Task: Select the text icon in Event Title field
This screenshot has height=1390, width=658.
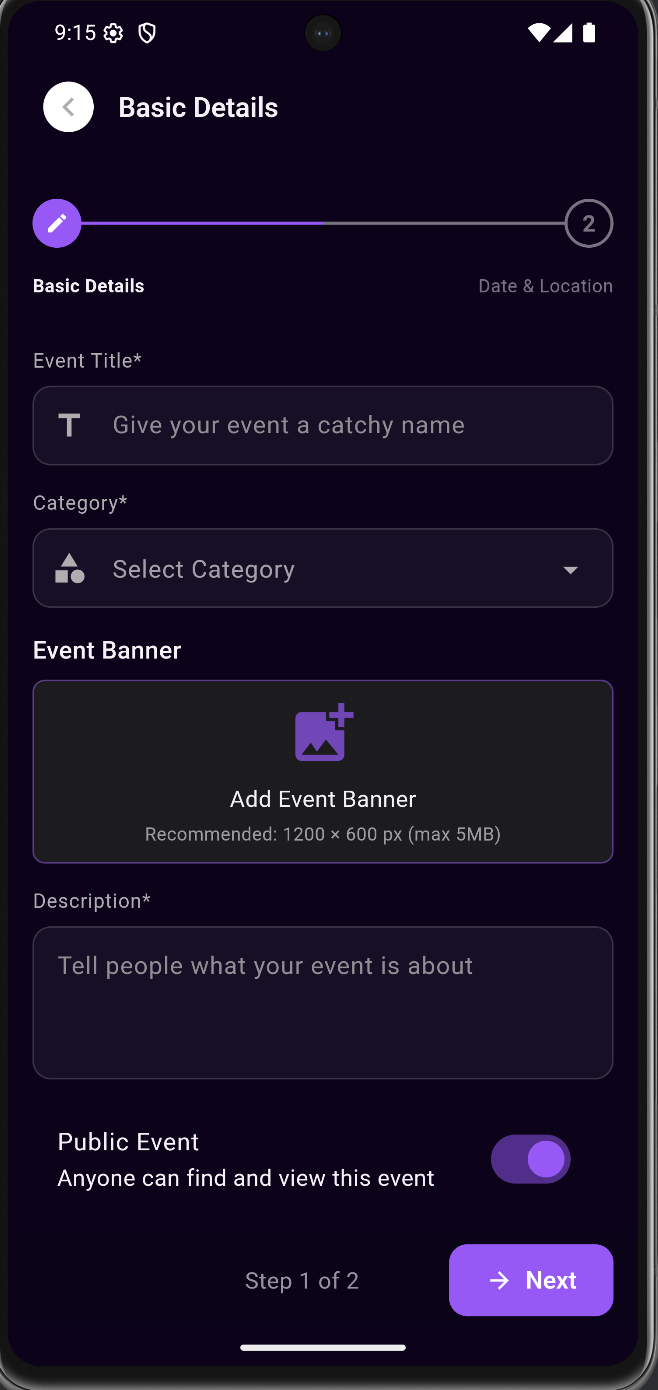Action: [x=68, y=425]
